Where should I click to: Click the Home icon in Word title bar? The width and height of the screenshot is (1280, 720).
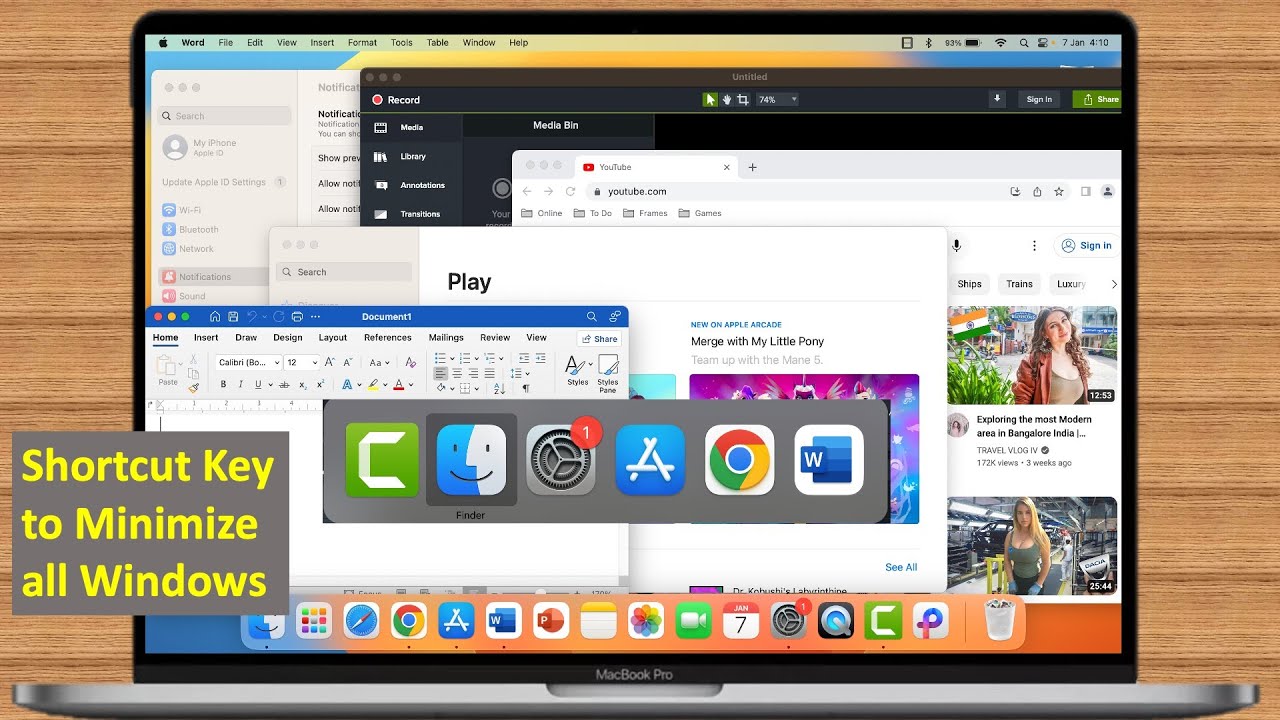[x=215, y=316]
